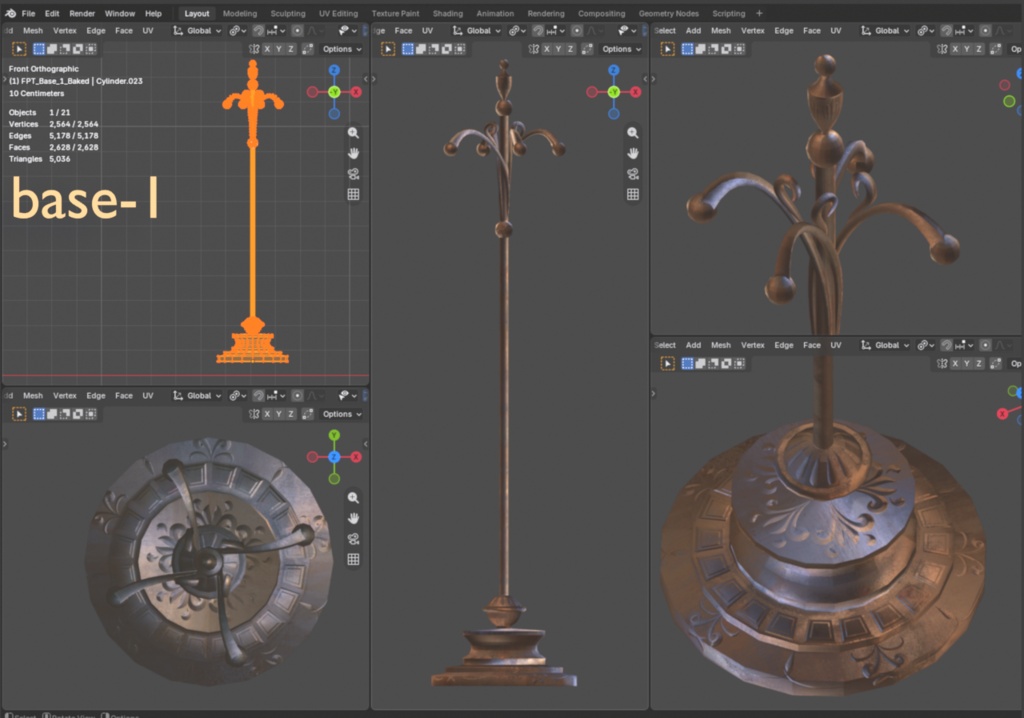Switch to the Sculpting workspace tab
Viewport: 1024px width, 718px height.
(x=288, y=13)
